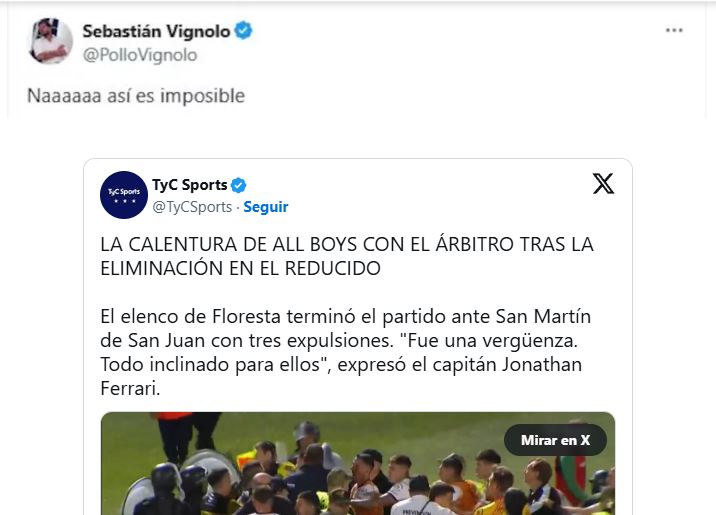
Task: Follow TyC Sports via Seguir link
Action: coord(265,207)
